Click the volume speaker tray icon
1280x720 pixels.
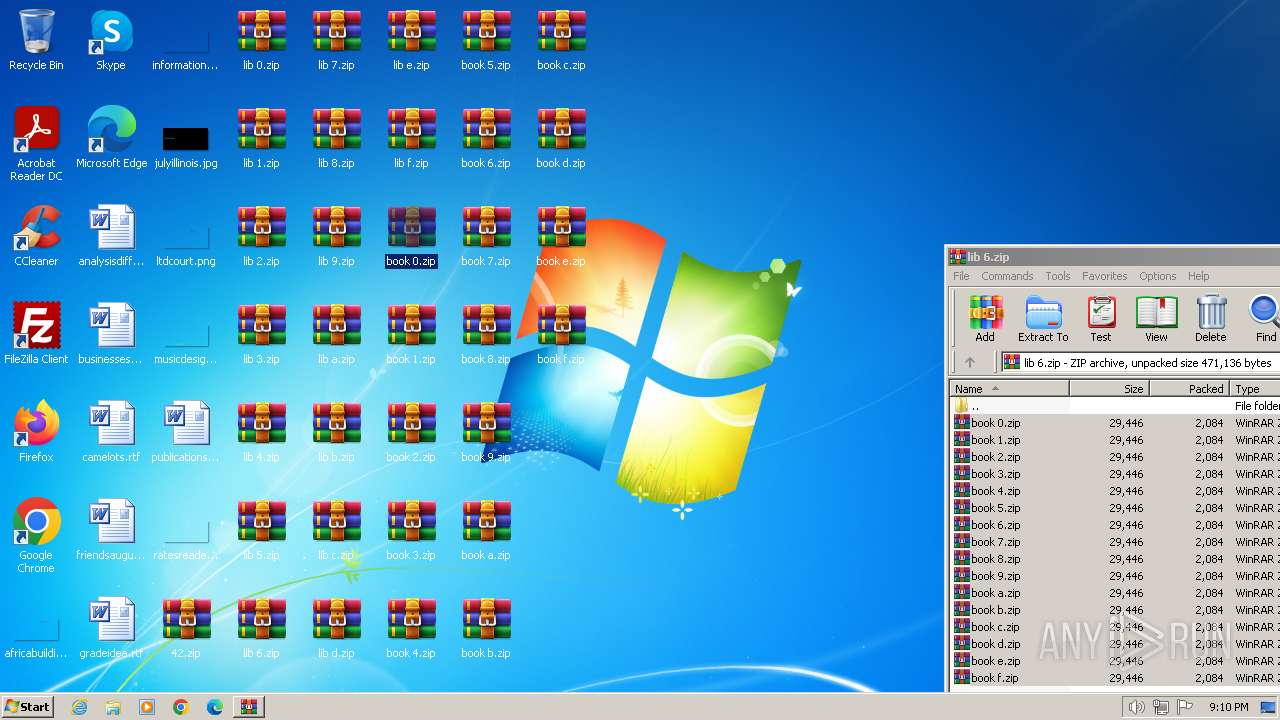1137,707
